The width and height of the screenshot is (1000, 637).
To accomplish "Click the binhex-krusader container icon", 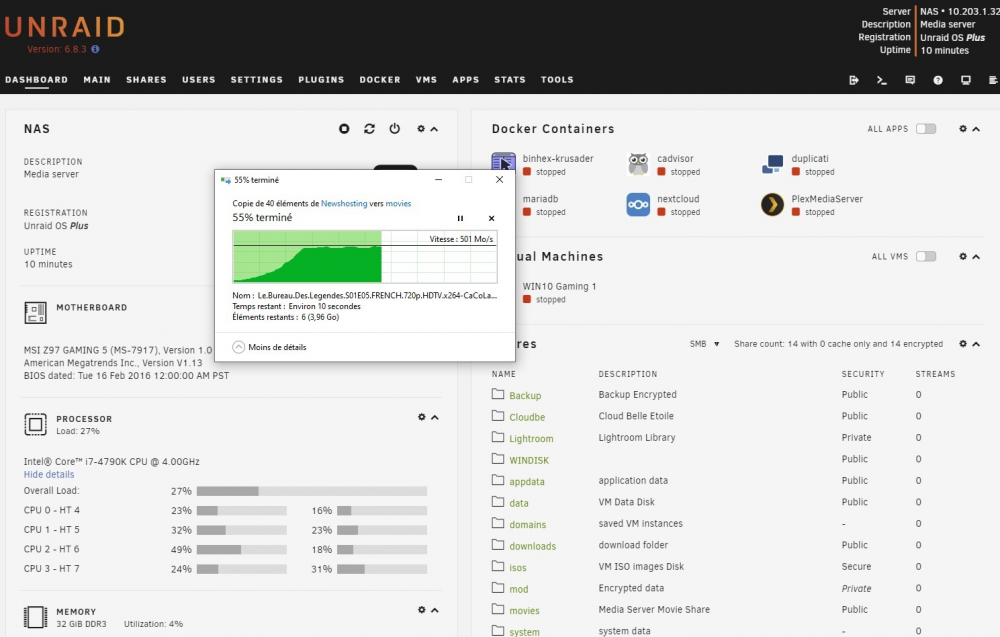I will point(503,163).
